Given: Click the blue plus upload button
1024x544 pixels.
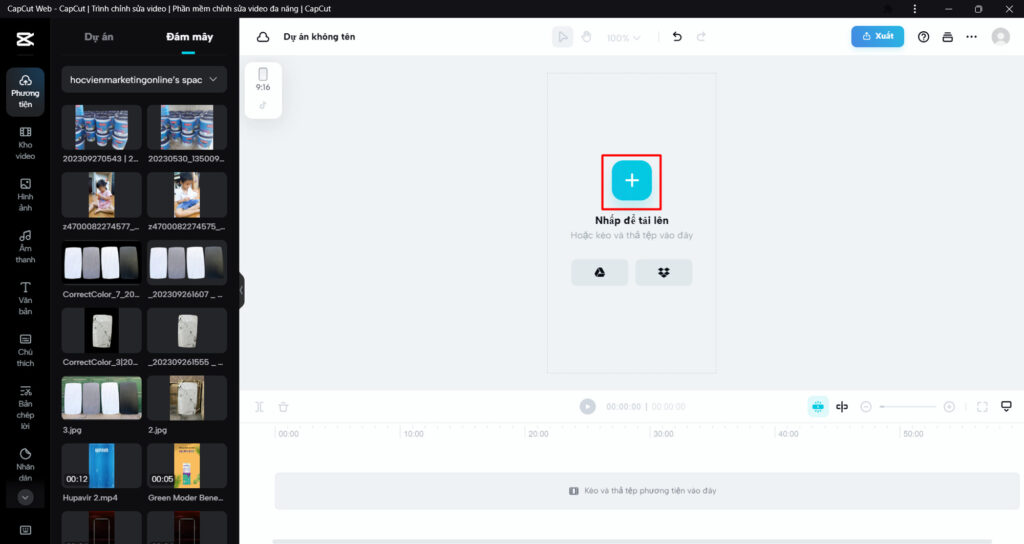Looking at the screenshot, I should [631, 180].
